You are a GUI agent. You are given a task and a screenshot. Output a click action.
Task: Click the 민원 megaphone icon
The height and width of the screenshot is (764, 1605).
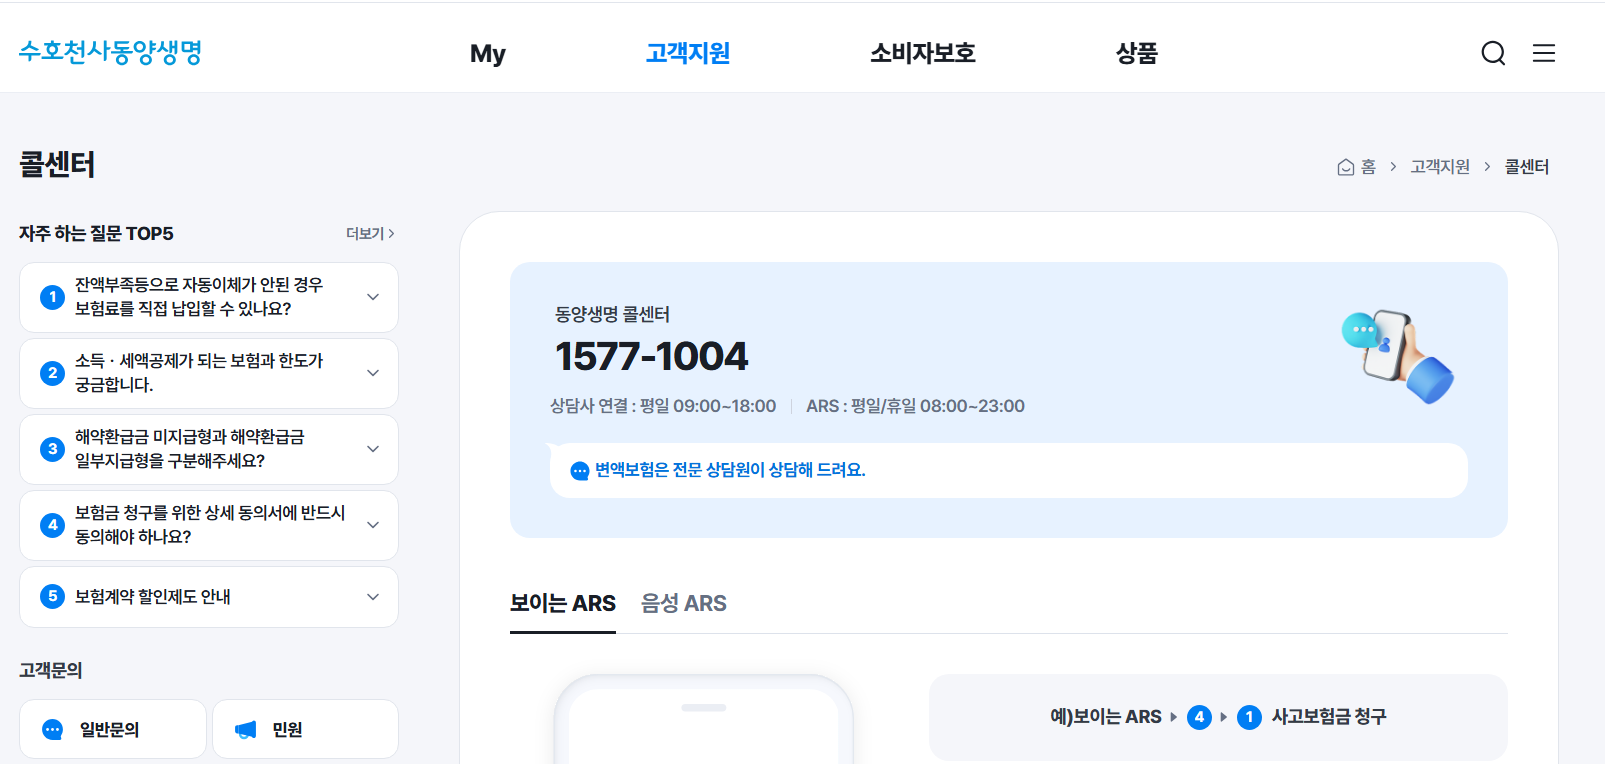246,730
